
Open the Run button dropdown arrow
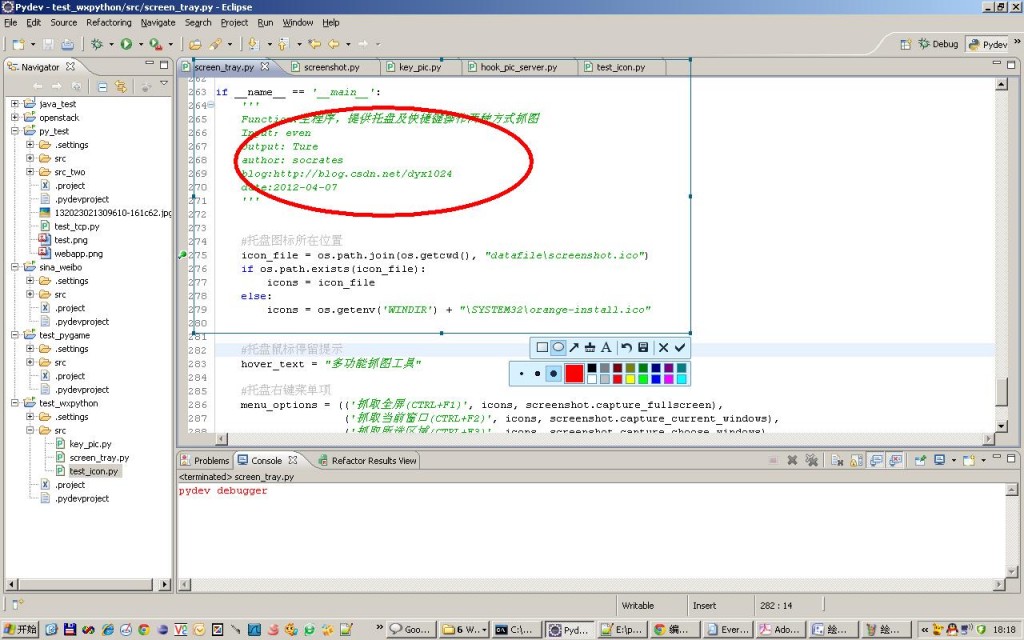coord(140,44)
